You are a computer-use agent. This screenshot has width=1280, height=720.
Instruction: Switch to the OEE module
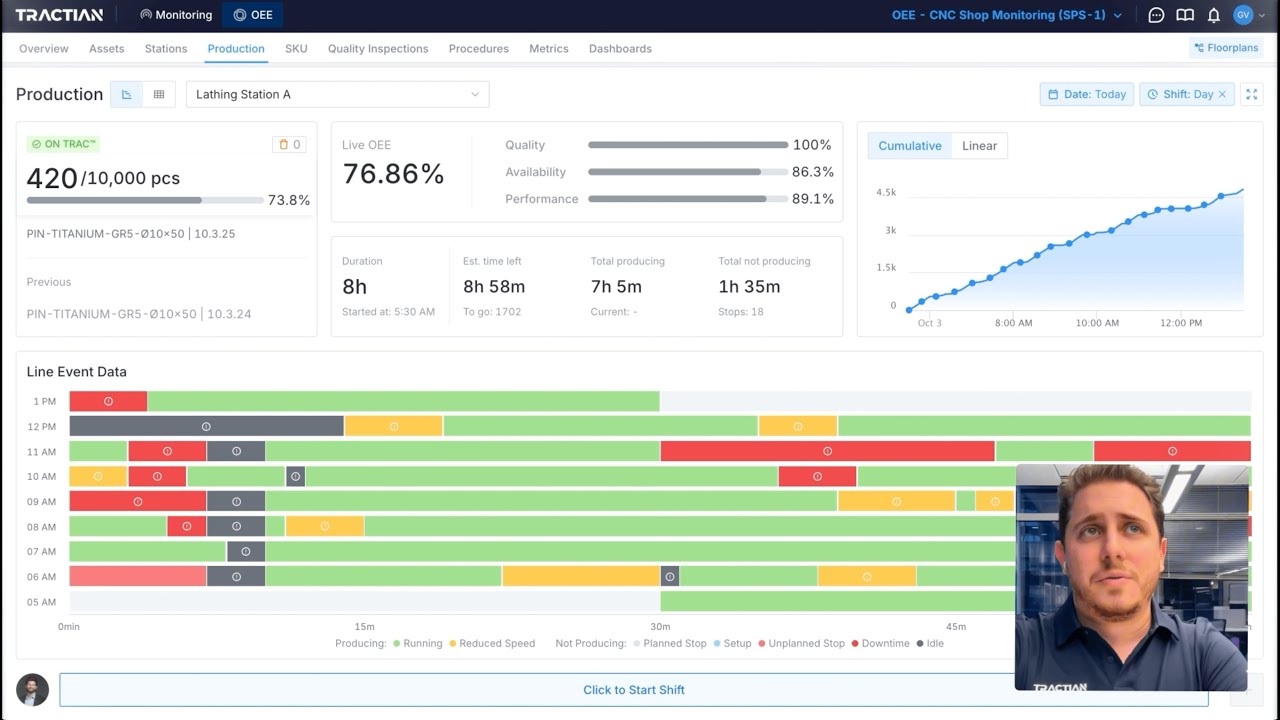252,15
